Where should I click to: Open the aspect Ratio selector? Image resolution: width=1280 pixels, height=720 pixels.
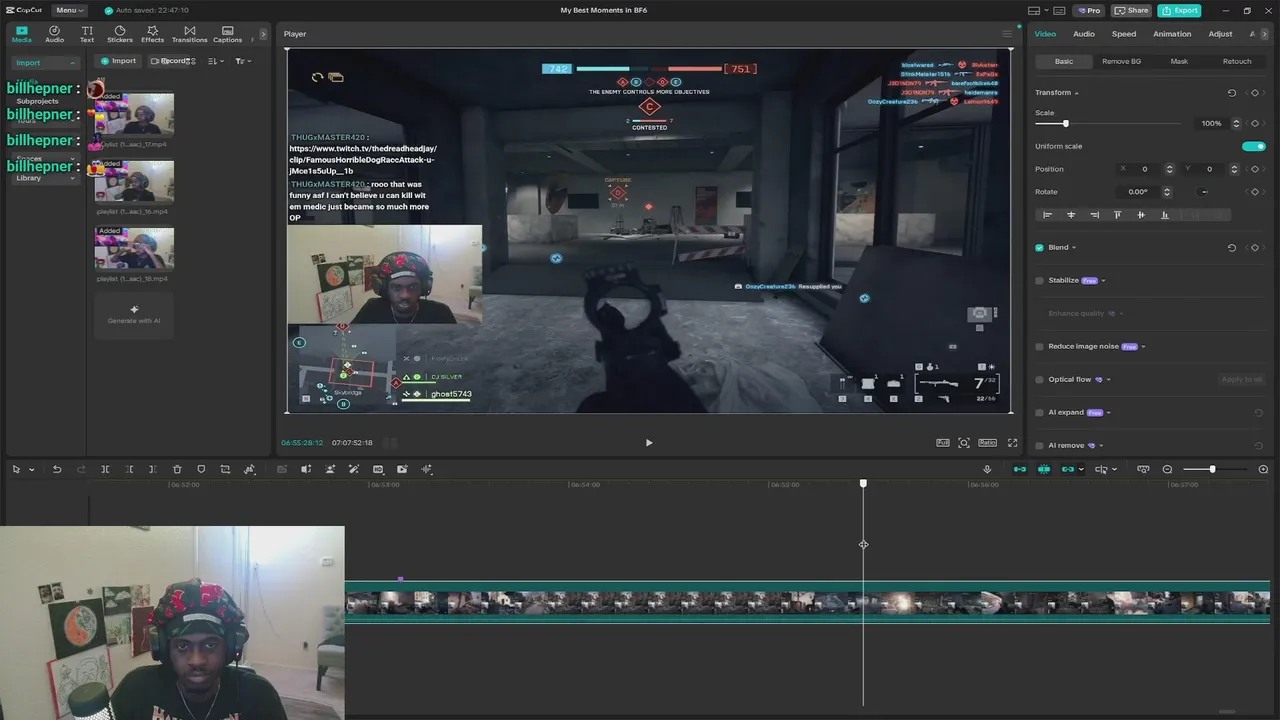[x=987, y=442]
